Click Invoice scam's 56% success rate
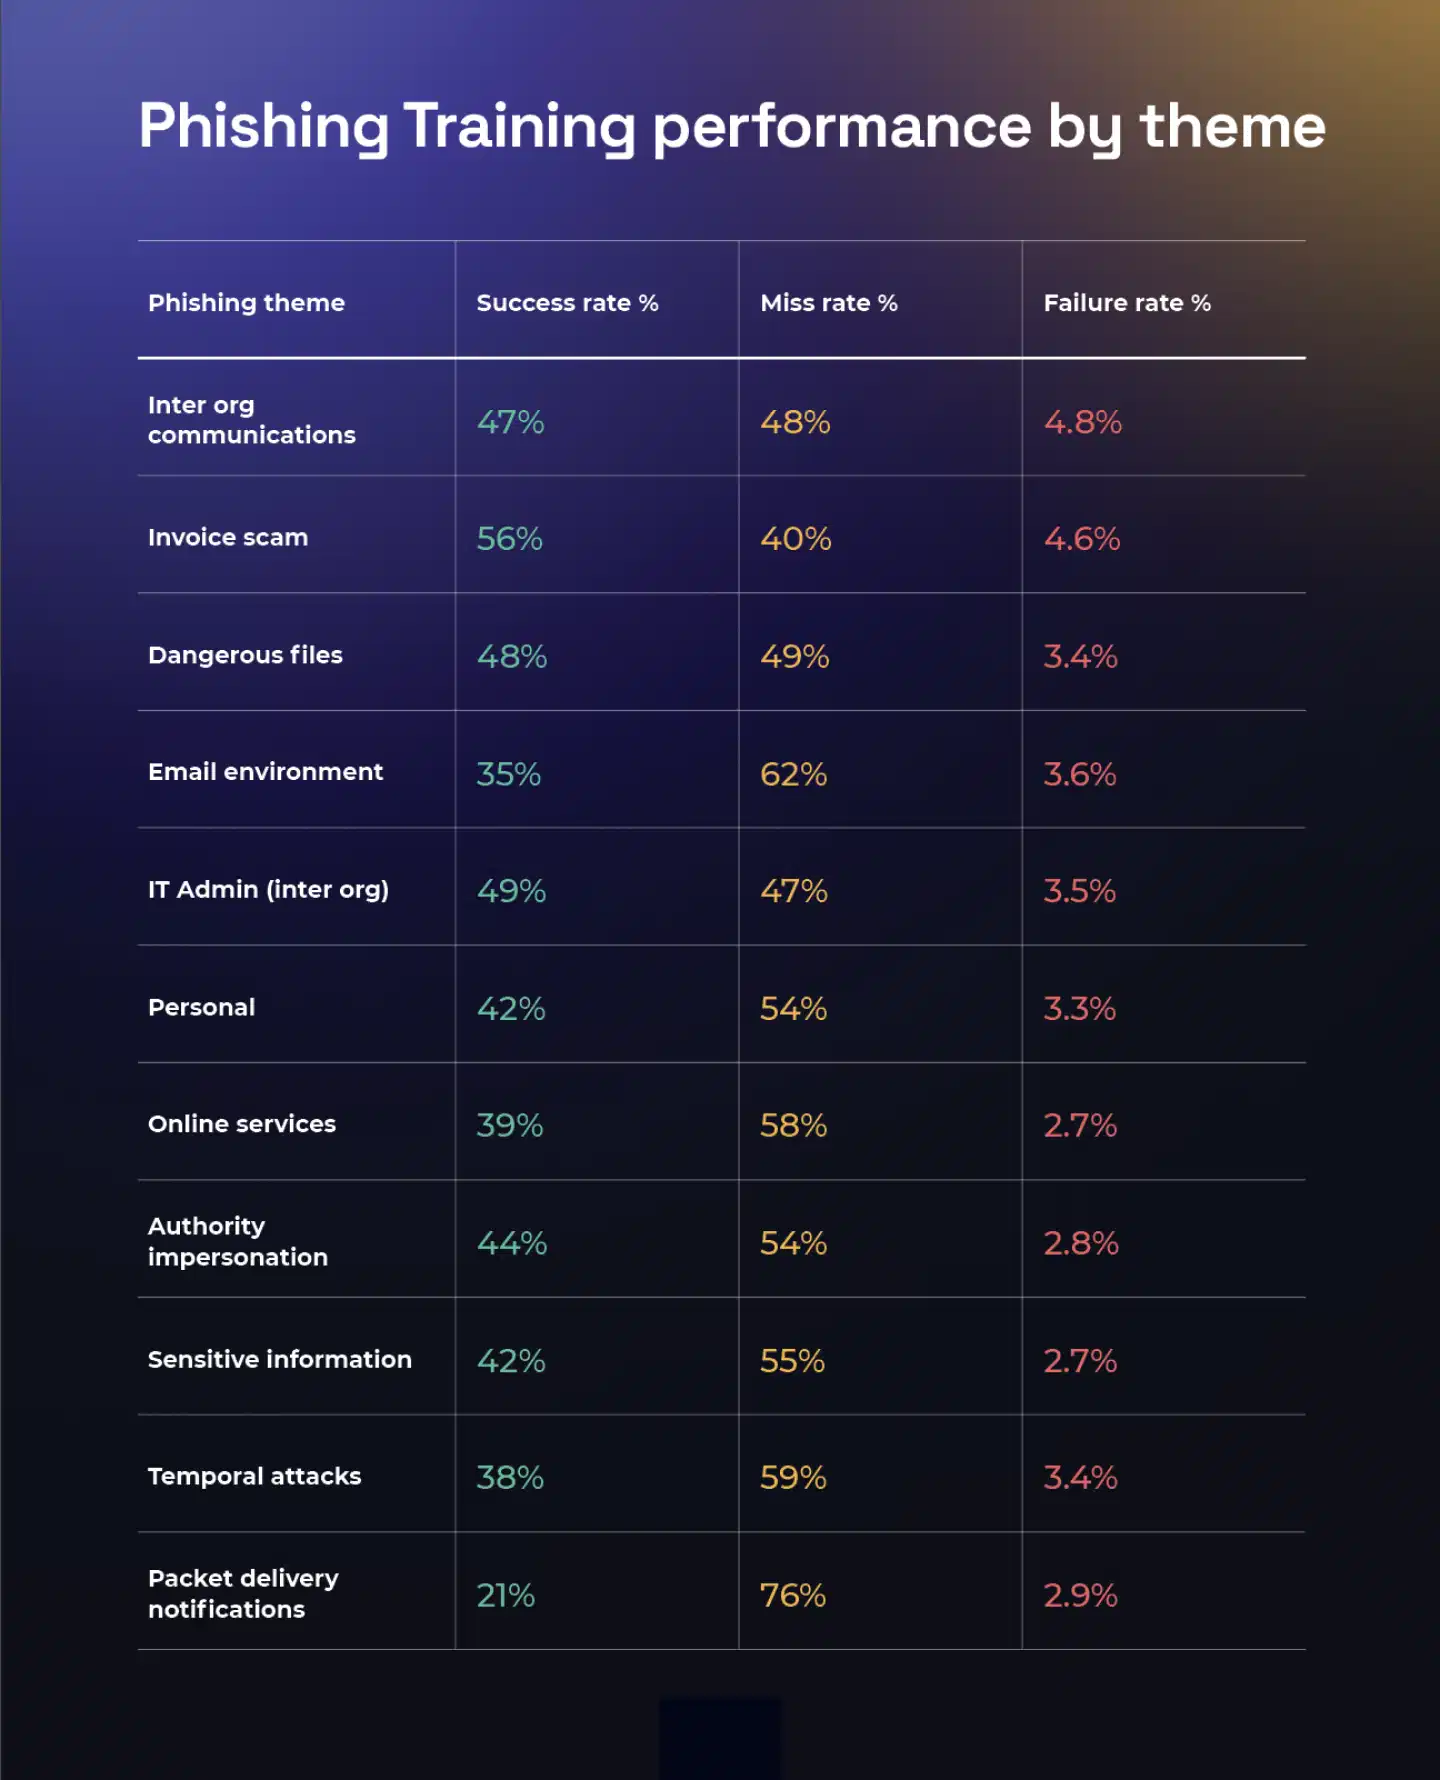 (509, 539)
